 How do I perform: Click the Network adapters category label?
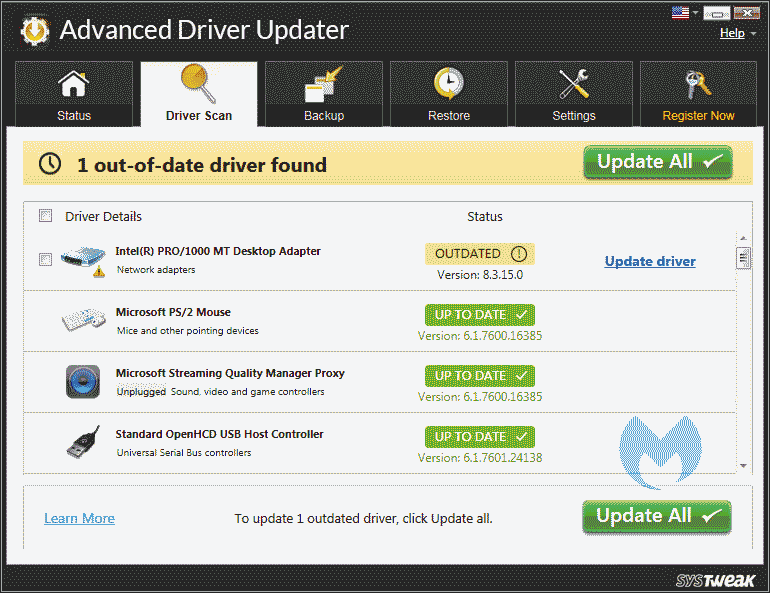click(x=156, y=270)
